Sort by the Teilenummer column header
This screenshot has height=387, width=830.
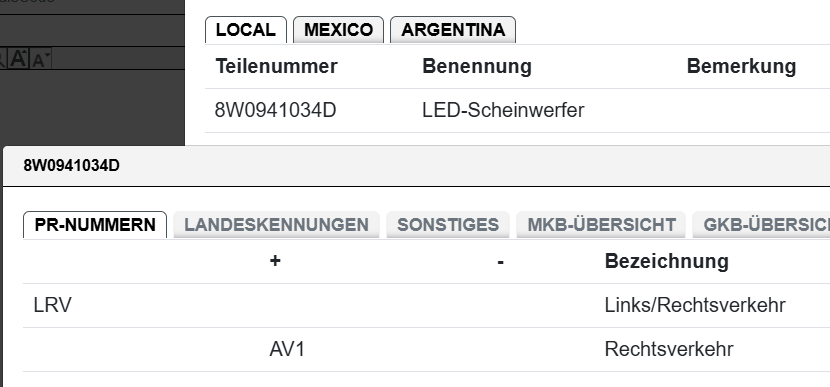coord(276,66)
